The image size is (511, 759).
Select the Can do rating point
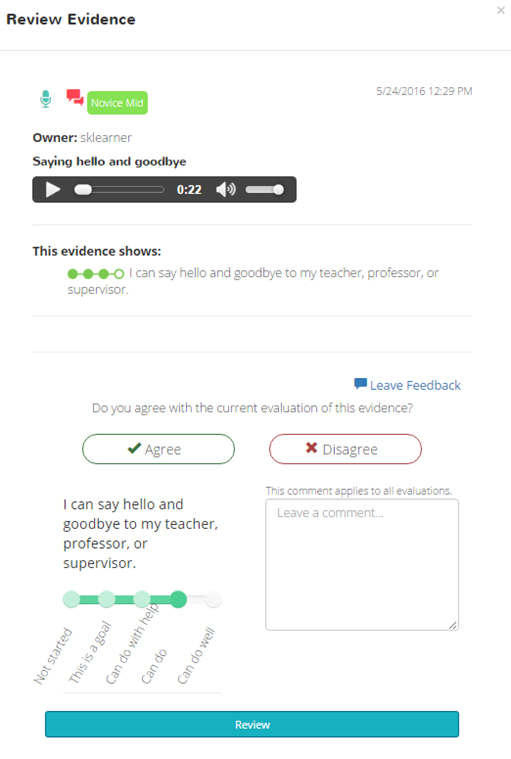[178, 599]
